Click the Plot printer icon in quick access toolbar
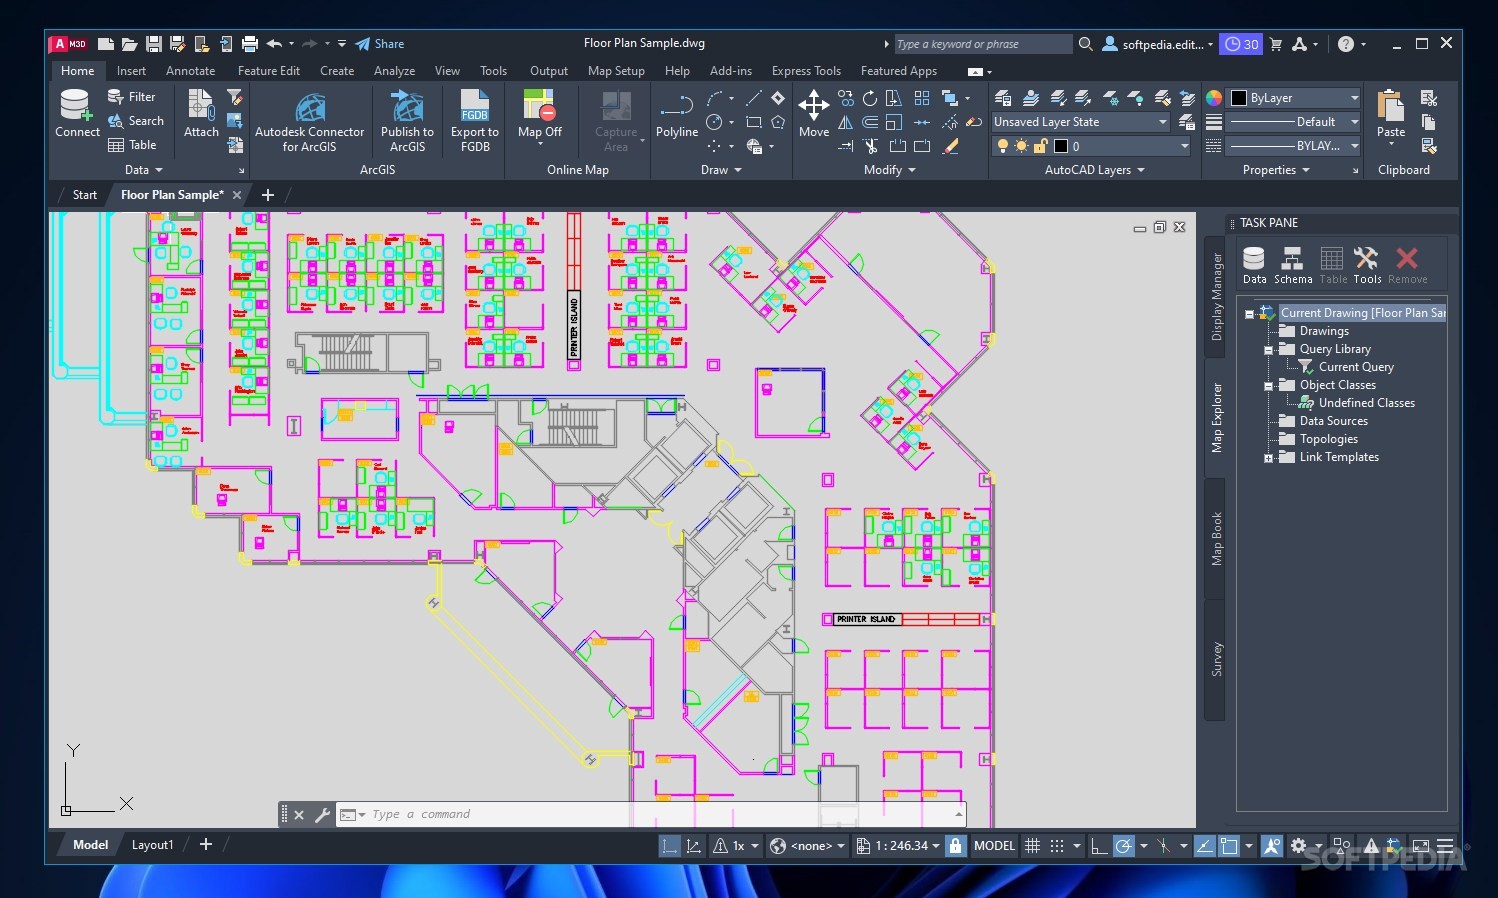Image resolution: width=1498 pixels, height=898 pixels. tap(250, 44)
